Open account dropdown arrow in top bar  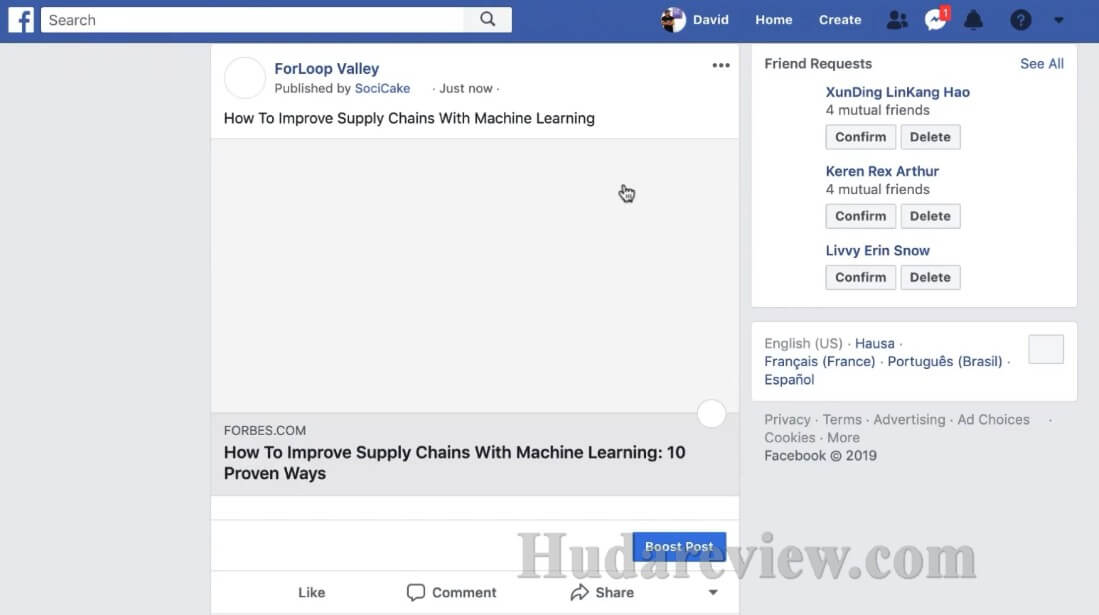coord(1058,20)
